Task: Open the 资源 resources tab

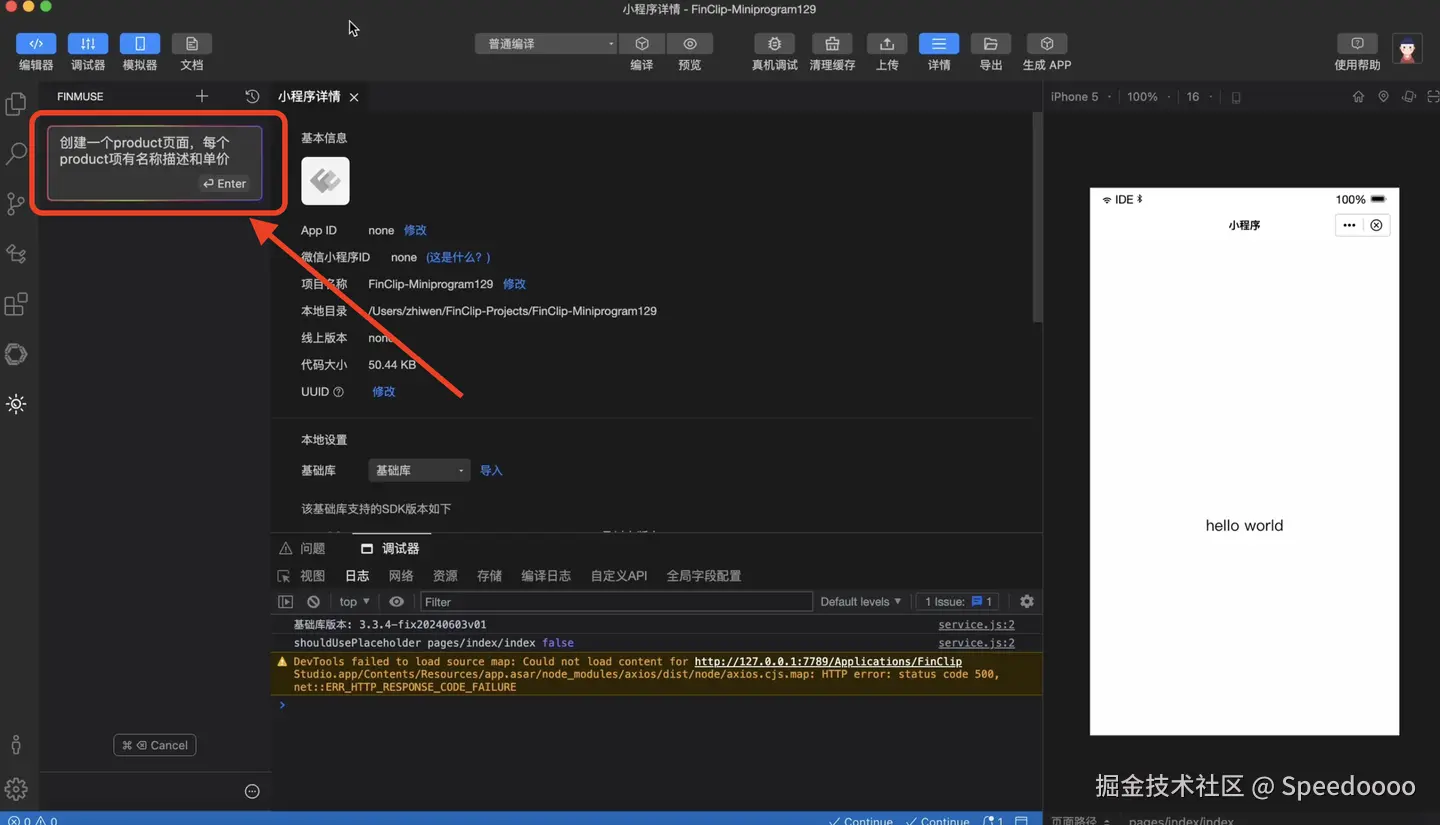Action: click(x=445, y=576)
